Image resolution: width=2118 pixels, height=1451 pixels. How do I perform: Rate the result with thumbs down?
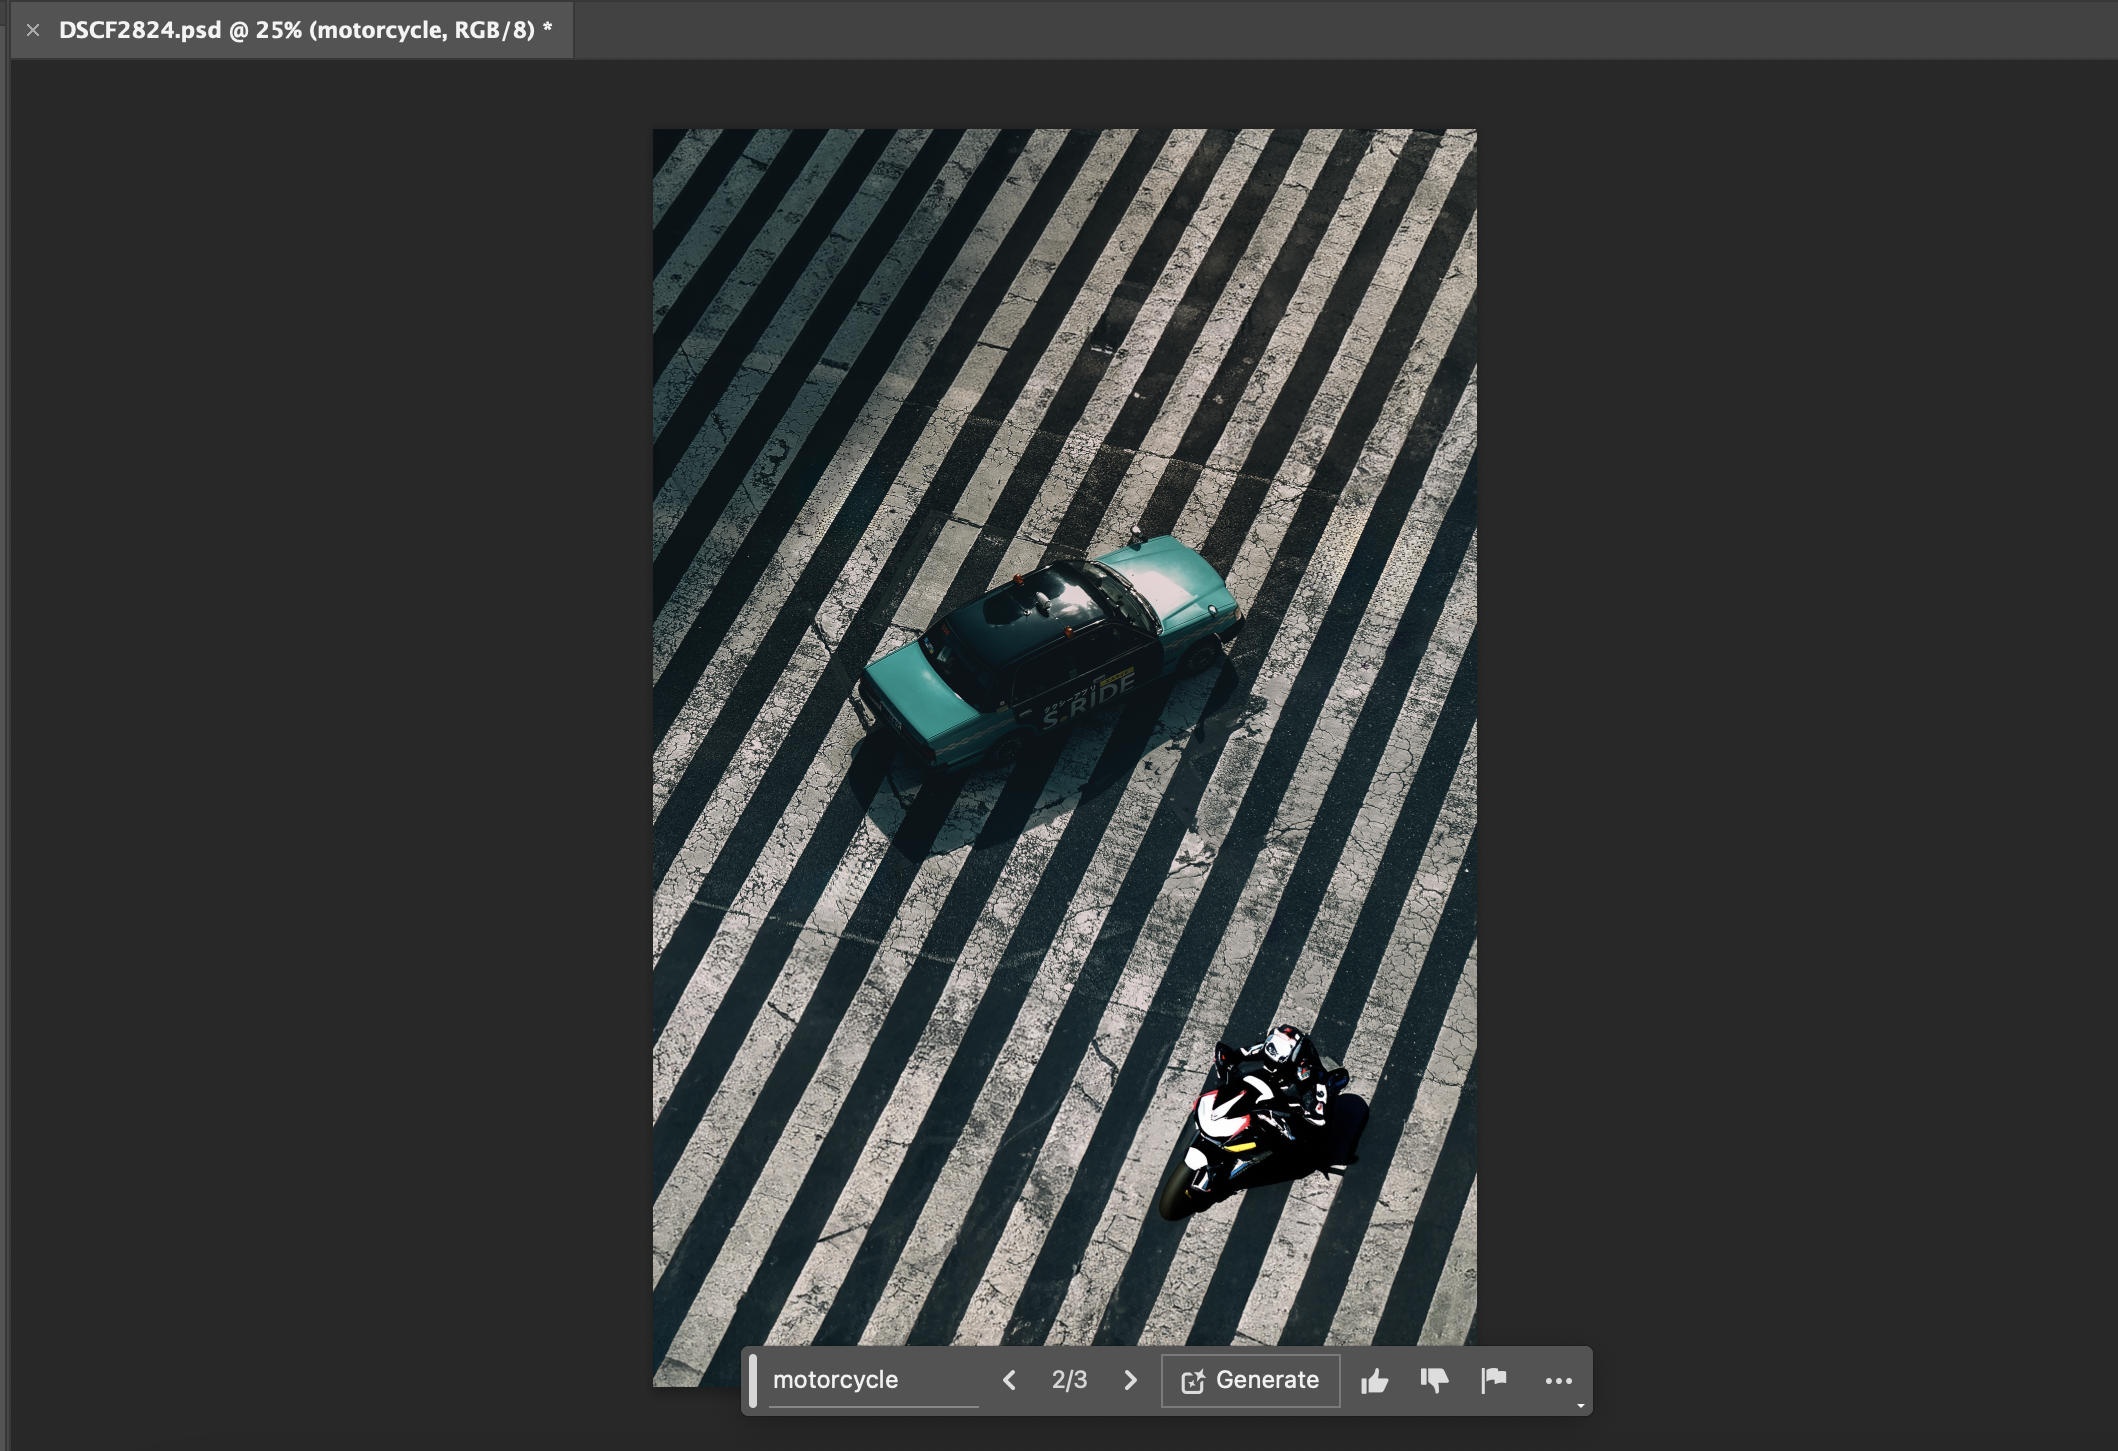pyautogui.click(x=1434, y=1382)
